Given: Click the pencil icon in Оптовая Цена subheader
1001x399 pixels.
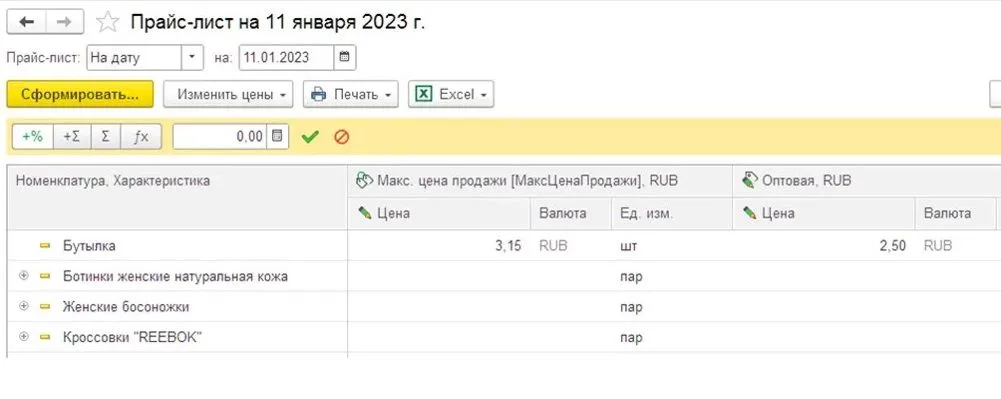Looking at the screenshot, I should tap(749, 213).
